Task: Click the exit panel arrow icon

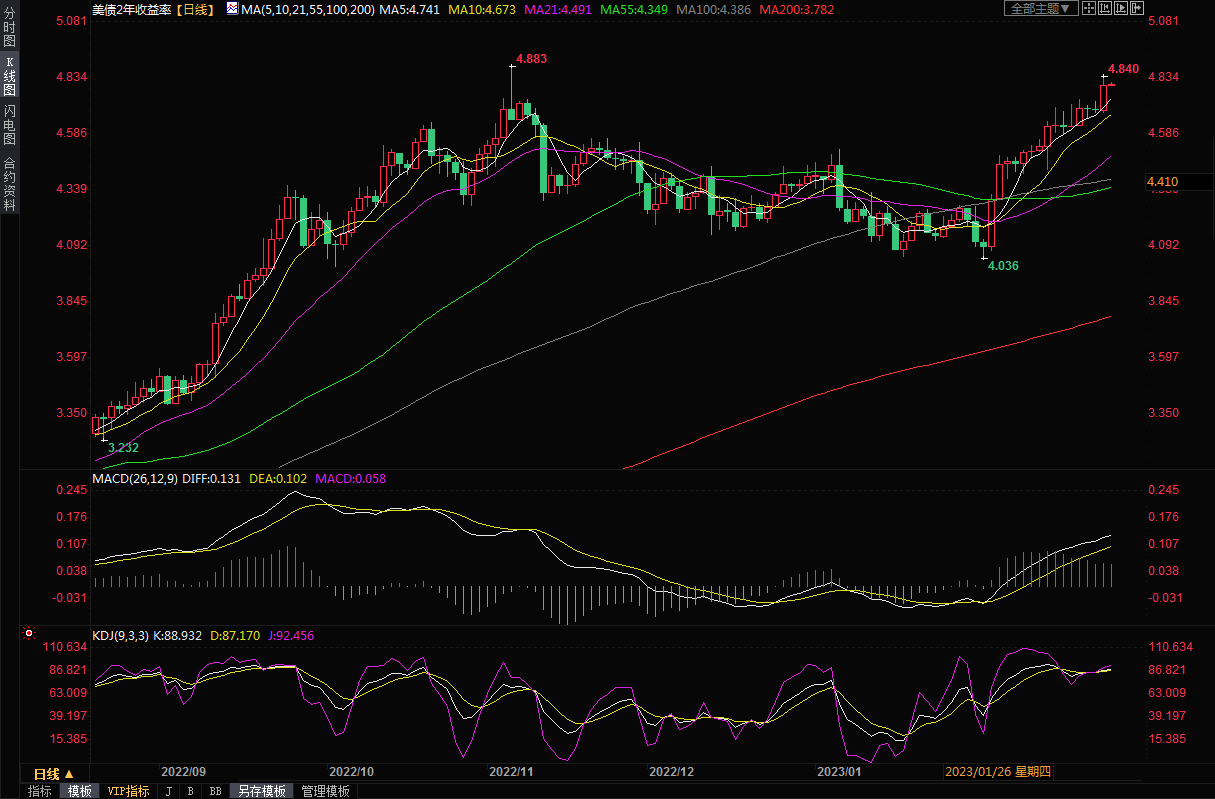Action: 1137,8
